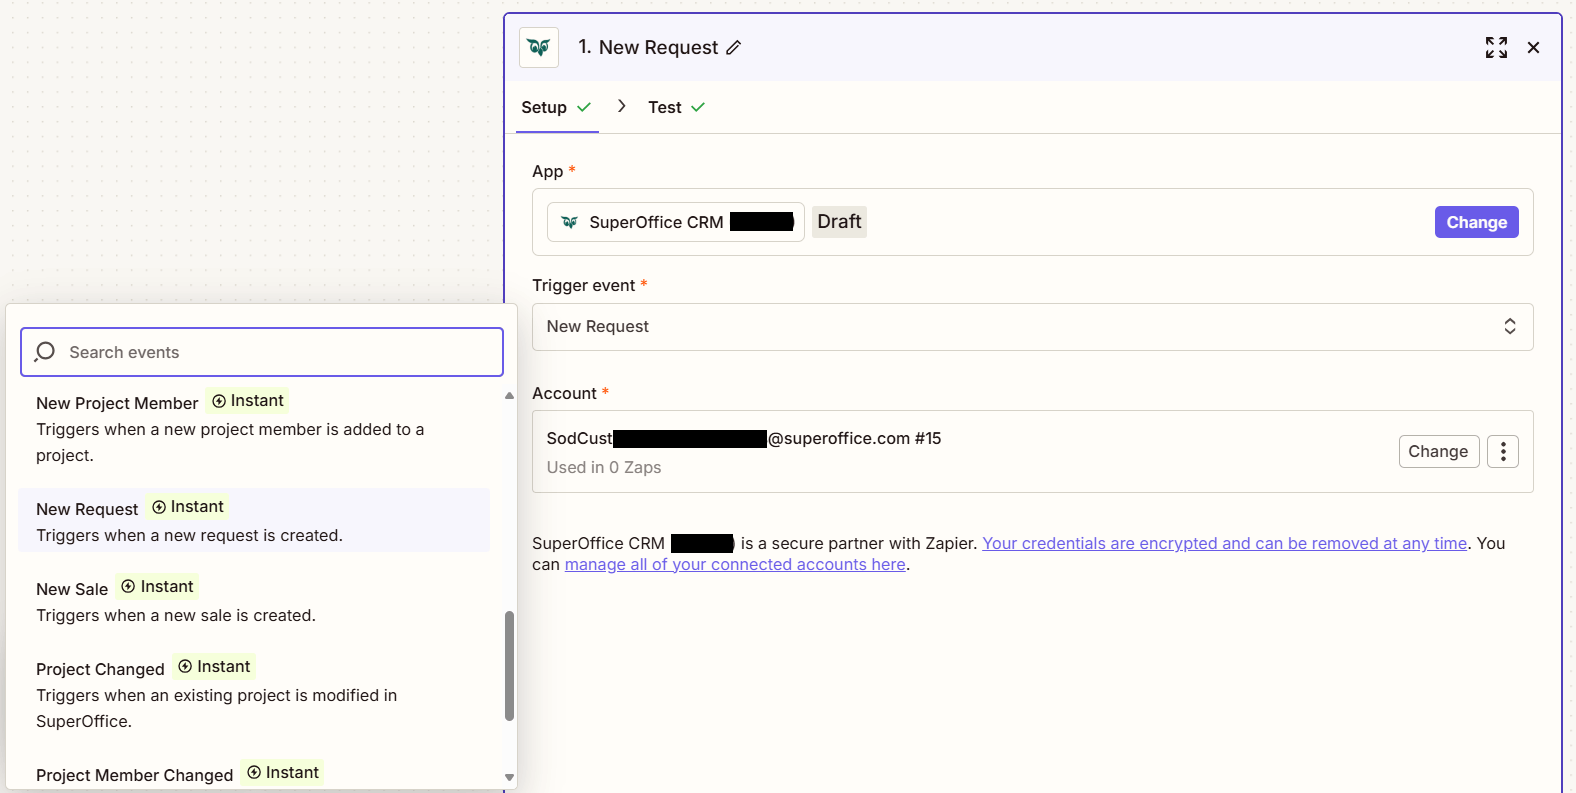
Task: Click the SuperOffice owl app icon in header
Action: 539,47
